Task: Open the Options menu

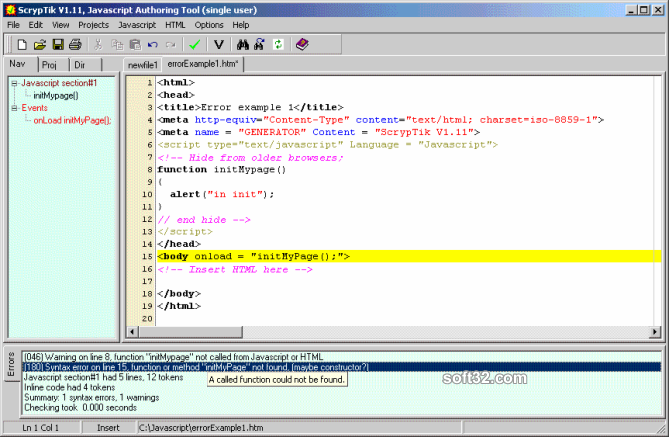Action: tap(209, 25)
